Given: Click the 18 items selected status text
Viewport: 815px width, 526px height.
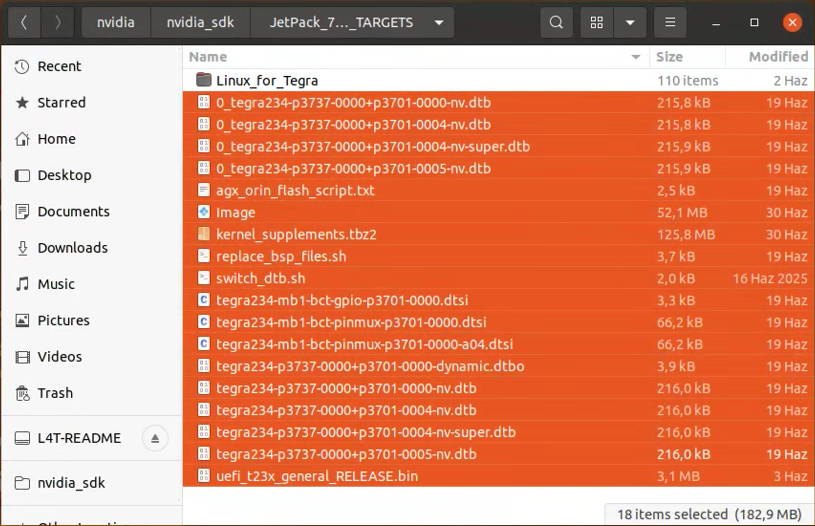Looking at the screenshot, I should (709, 515).
